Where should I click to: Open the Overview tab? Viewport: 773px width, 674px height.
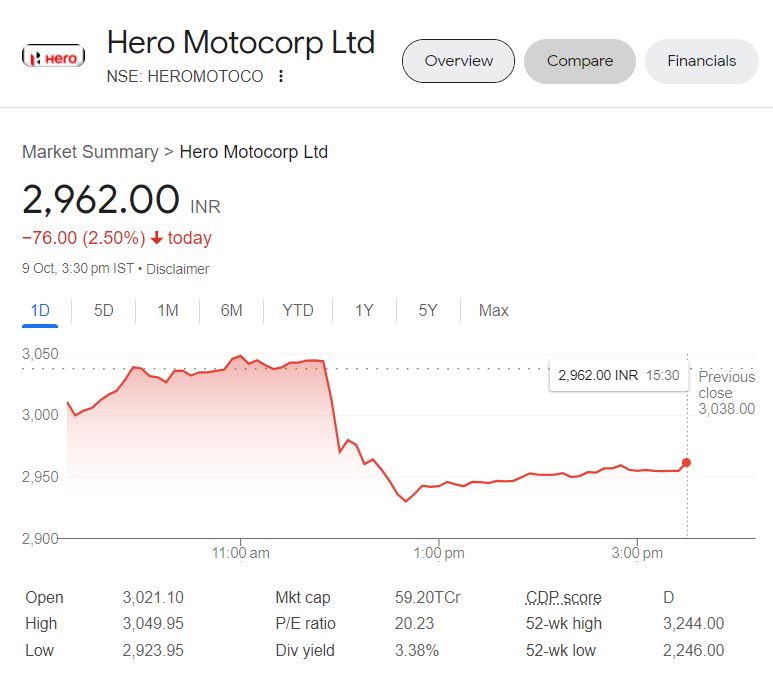pyautogui.click(x=458, y=61)
